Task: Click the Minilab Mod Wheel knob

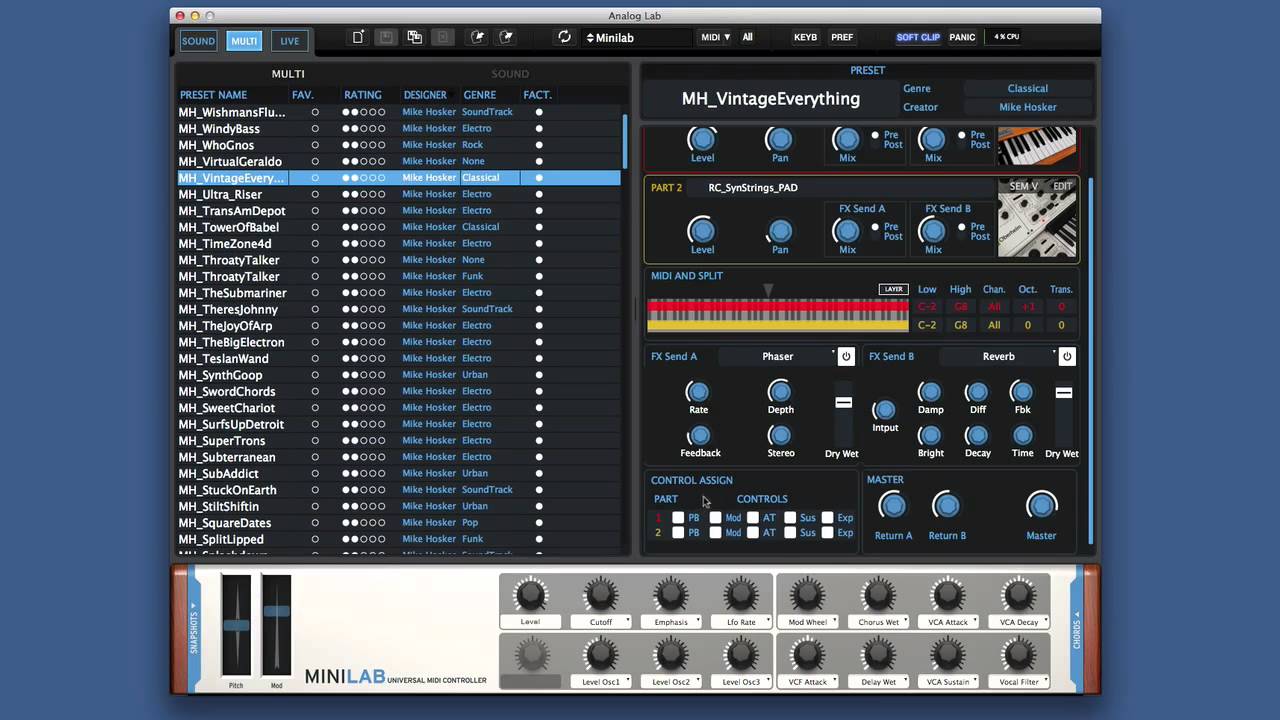Action: click(x=808, y=595)
